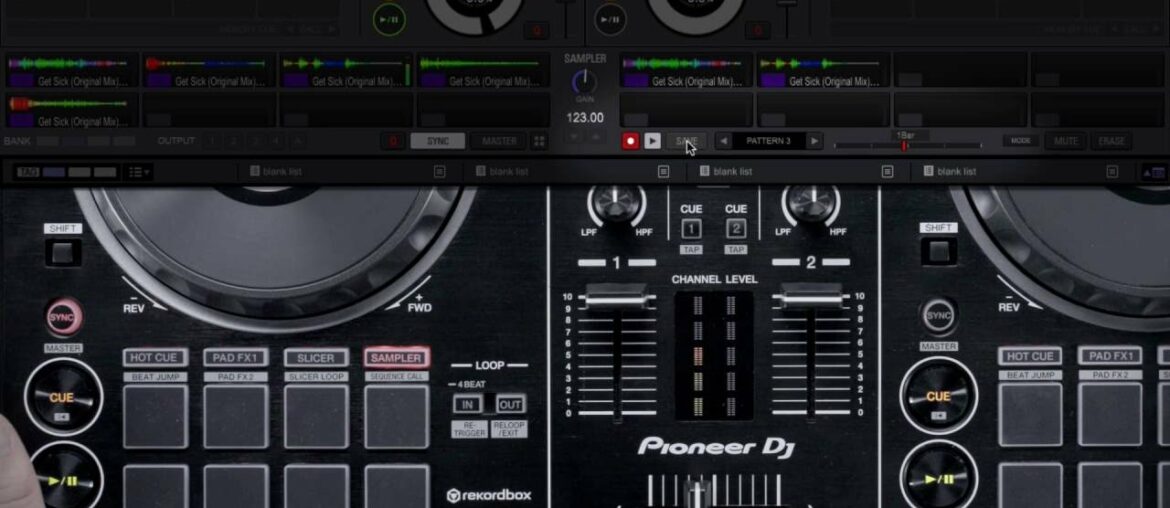The image size is (1170, 508).
Task: Select sampler OUTPUT A
Action: [x=298, y=141]
